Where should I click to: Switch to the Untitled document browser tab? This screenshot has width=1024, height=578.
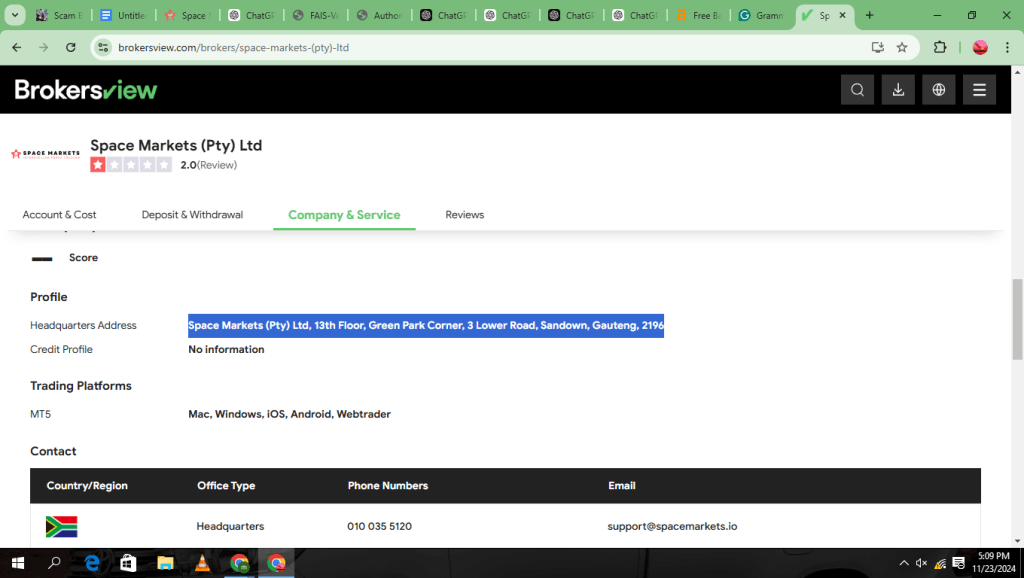(x=123, y=15)
